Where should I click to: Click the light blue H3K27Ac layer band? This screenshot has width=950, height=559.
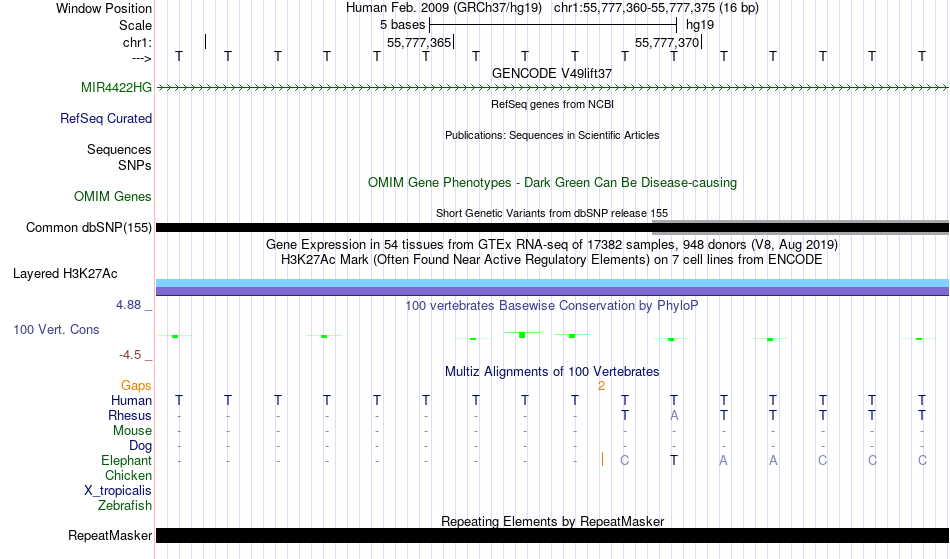tap(553, 283)
